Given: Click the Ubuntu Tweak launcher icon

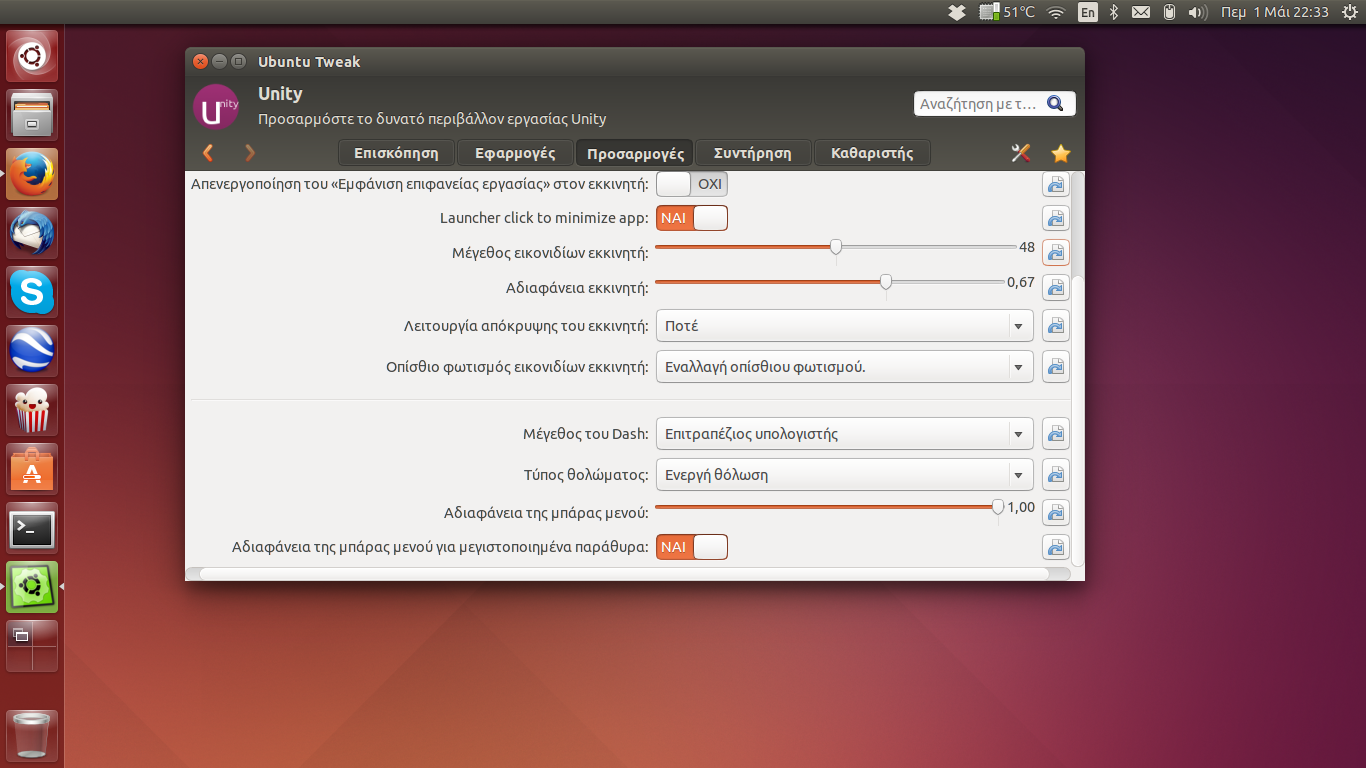Looking at the screenshot, I should (x=33, y=587).
